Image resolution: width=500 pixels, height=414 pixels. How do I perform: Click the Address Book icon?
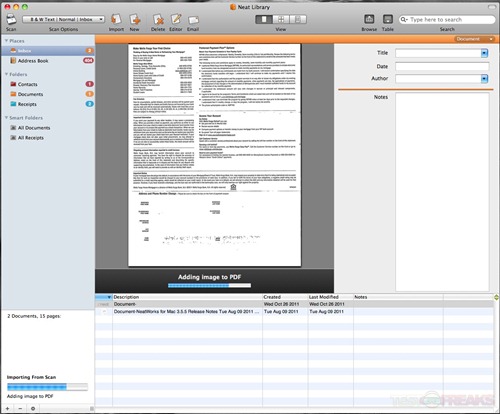[13, 60]
